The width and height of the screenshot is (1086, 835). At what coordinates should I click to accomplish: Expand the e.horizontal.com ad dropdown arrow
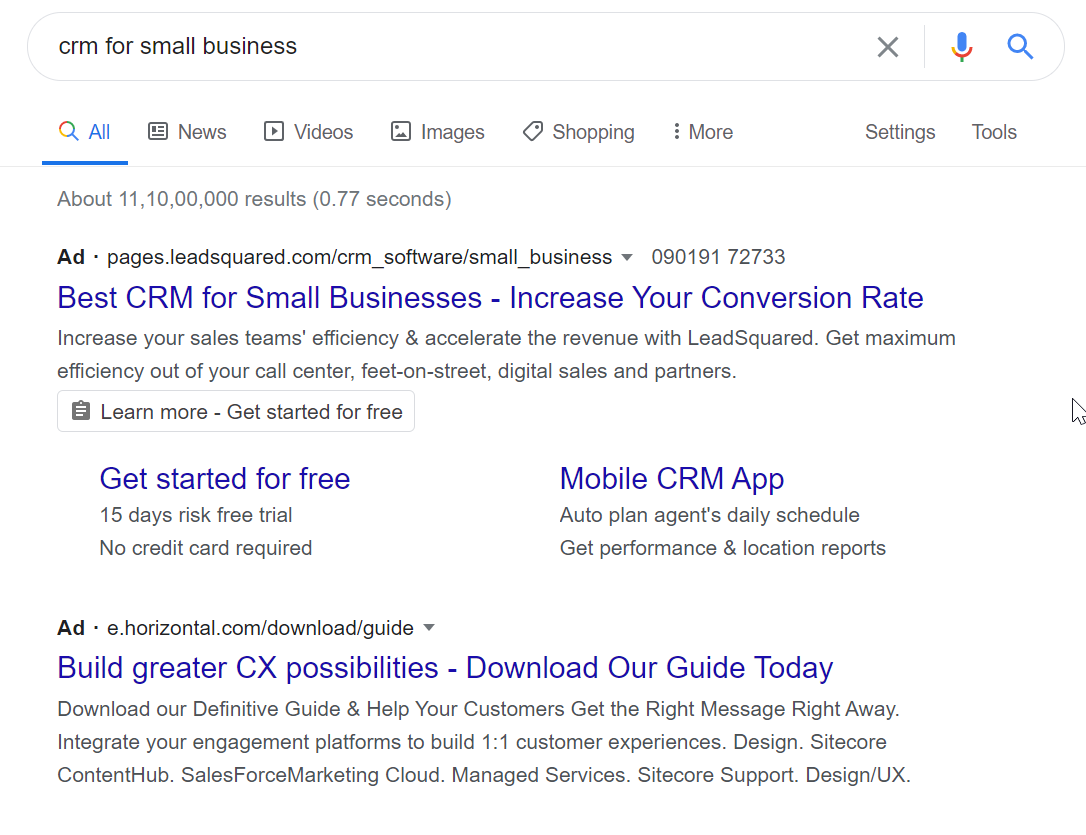point(429,628)
